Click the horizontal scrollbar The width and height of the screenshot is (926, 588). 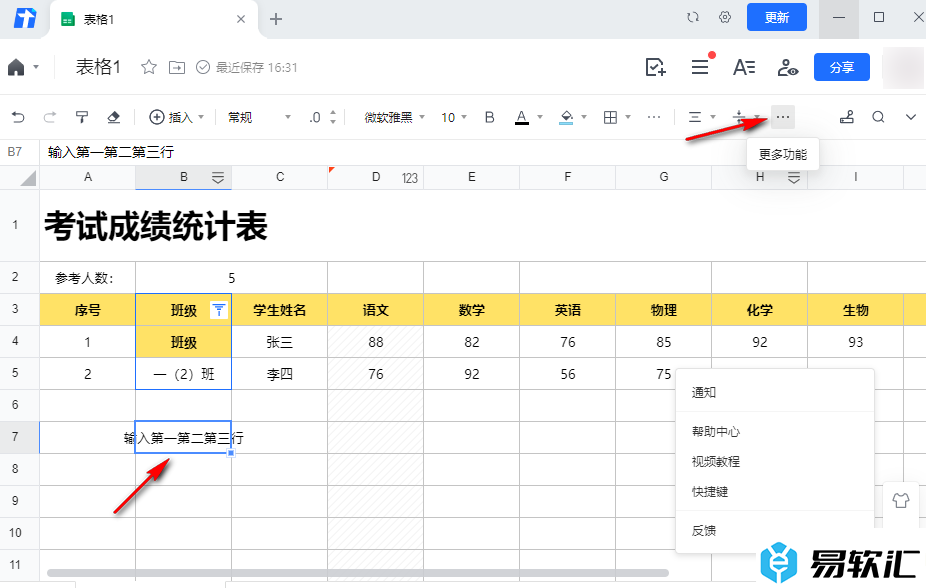pos(358,573)
